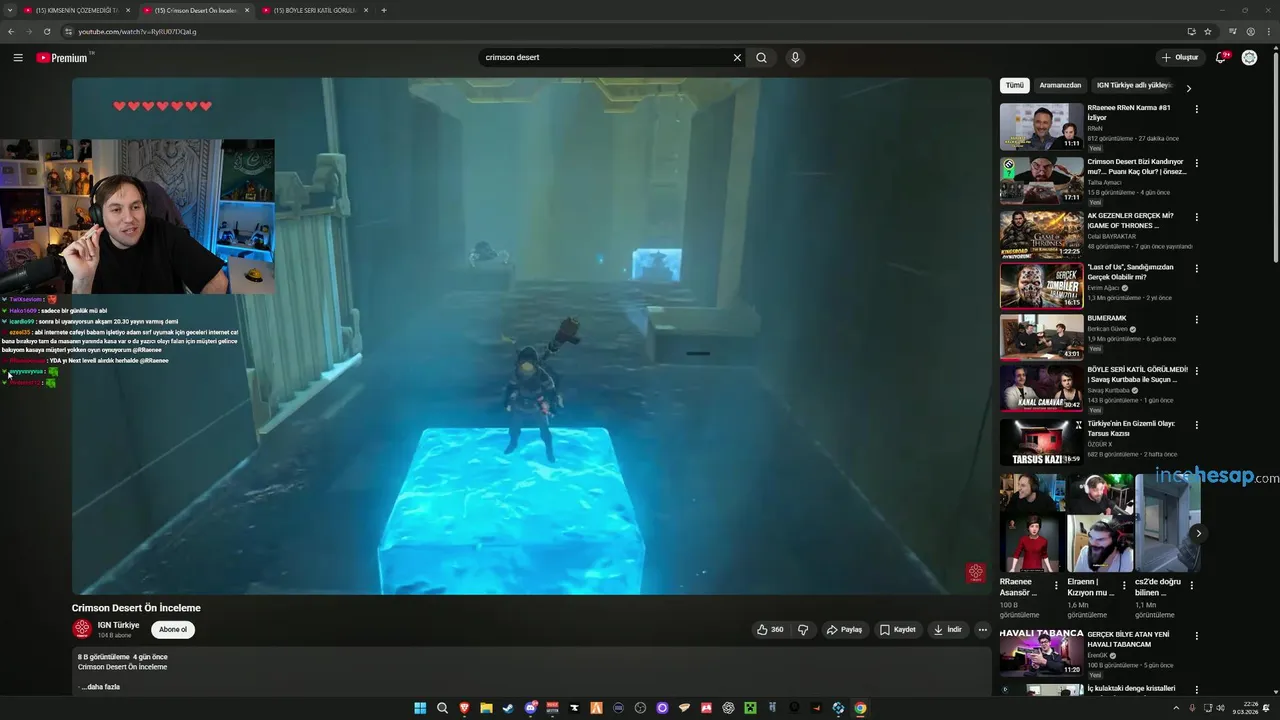This screenshot has height=720, width=1280.
Task: Reload the page in Chrome
Action: tap(46, 31)
